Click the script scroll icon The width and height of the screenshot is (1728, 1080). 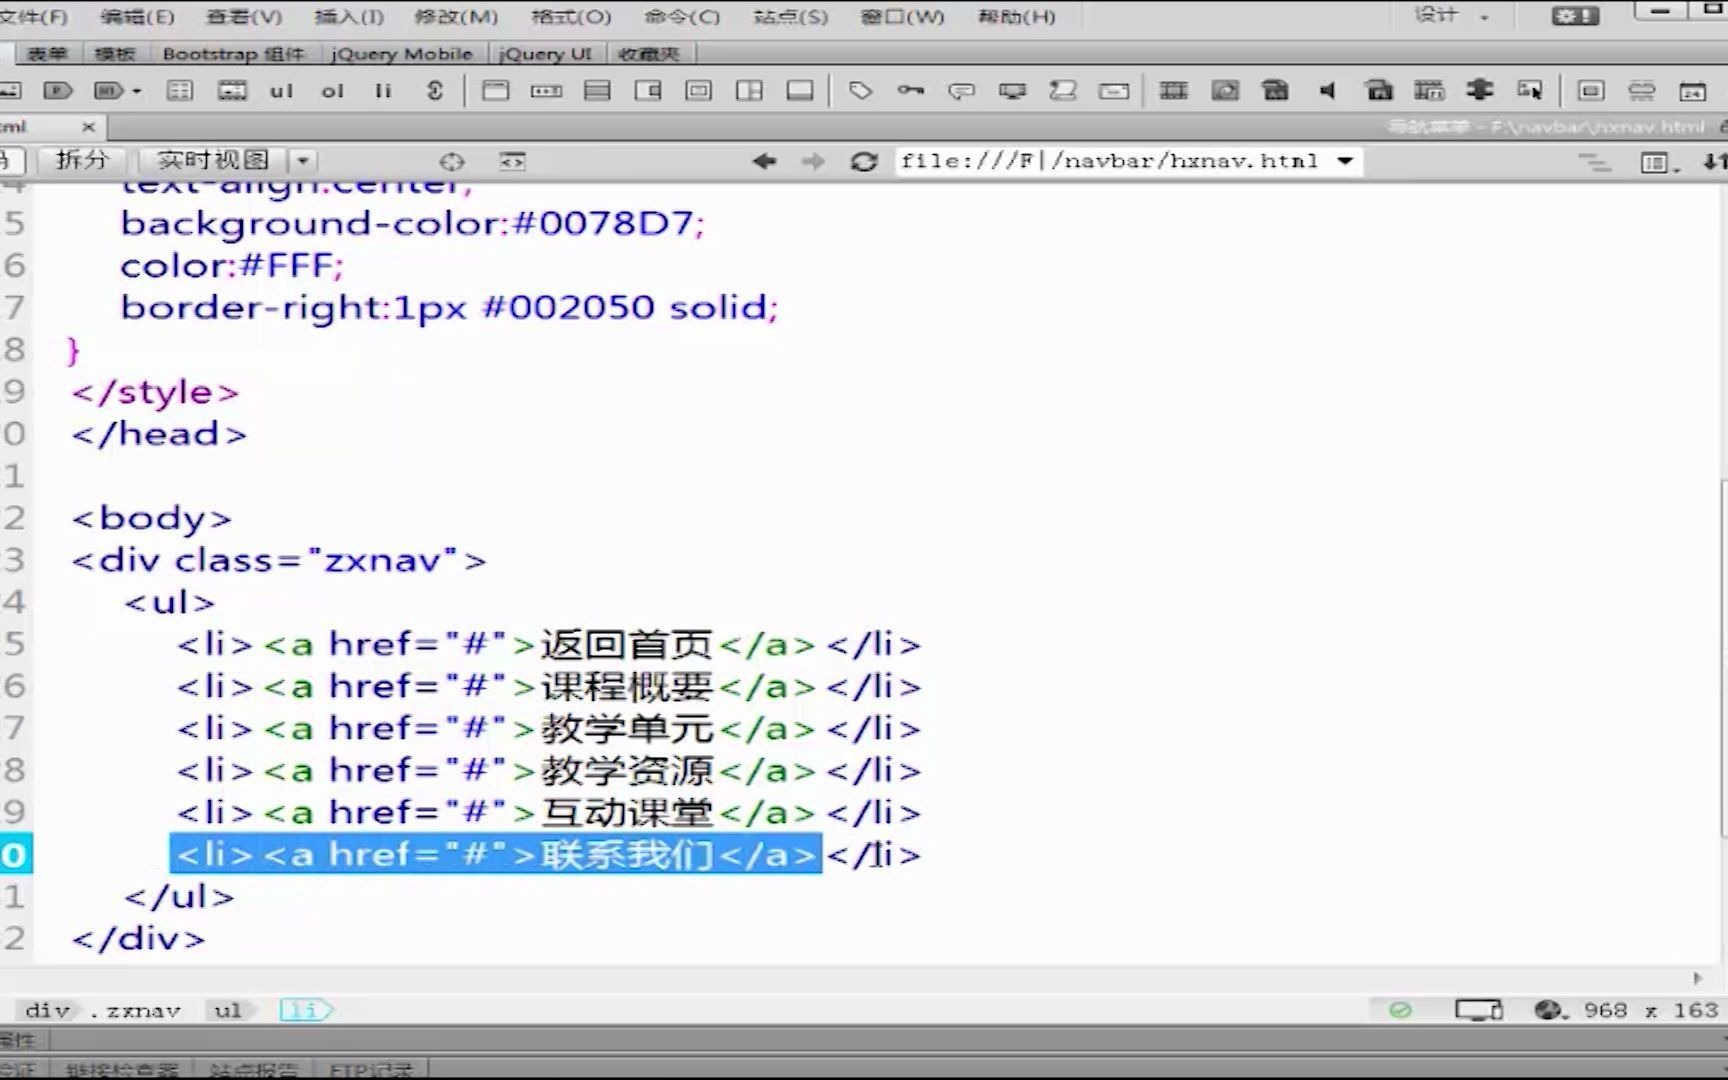click(1063, 91)
